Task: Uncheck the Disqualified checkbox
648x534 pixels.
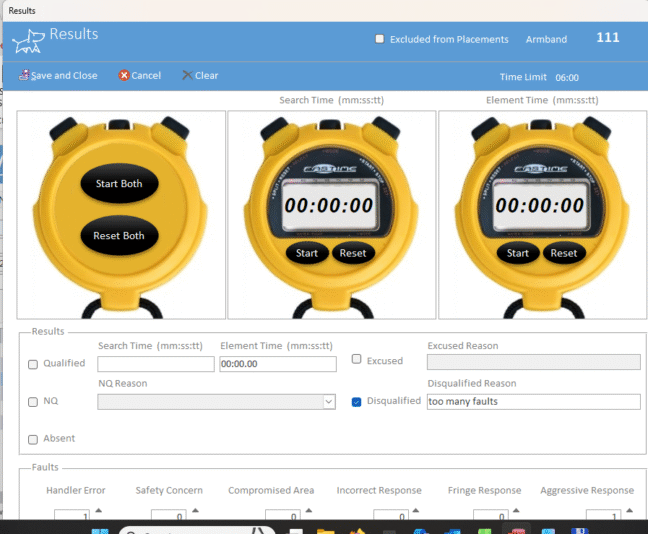Action: coord(356,402)
